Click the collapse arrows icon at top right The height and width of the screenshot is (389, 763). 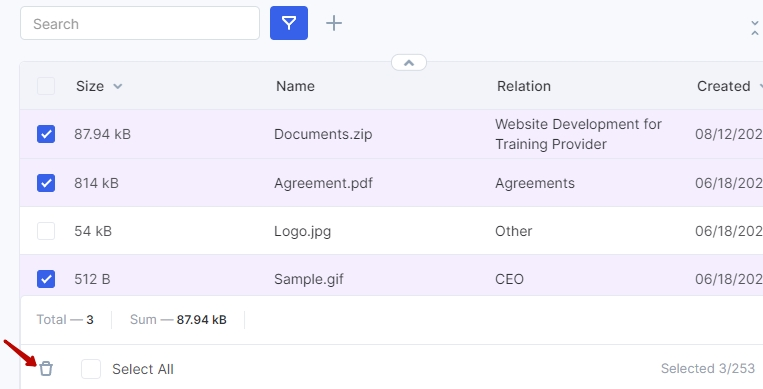pos(754,28)
